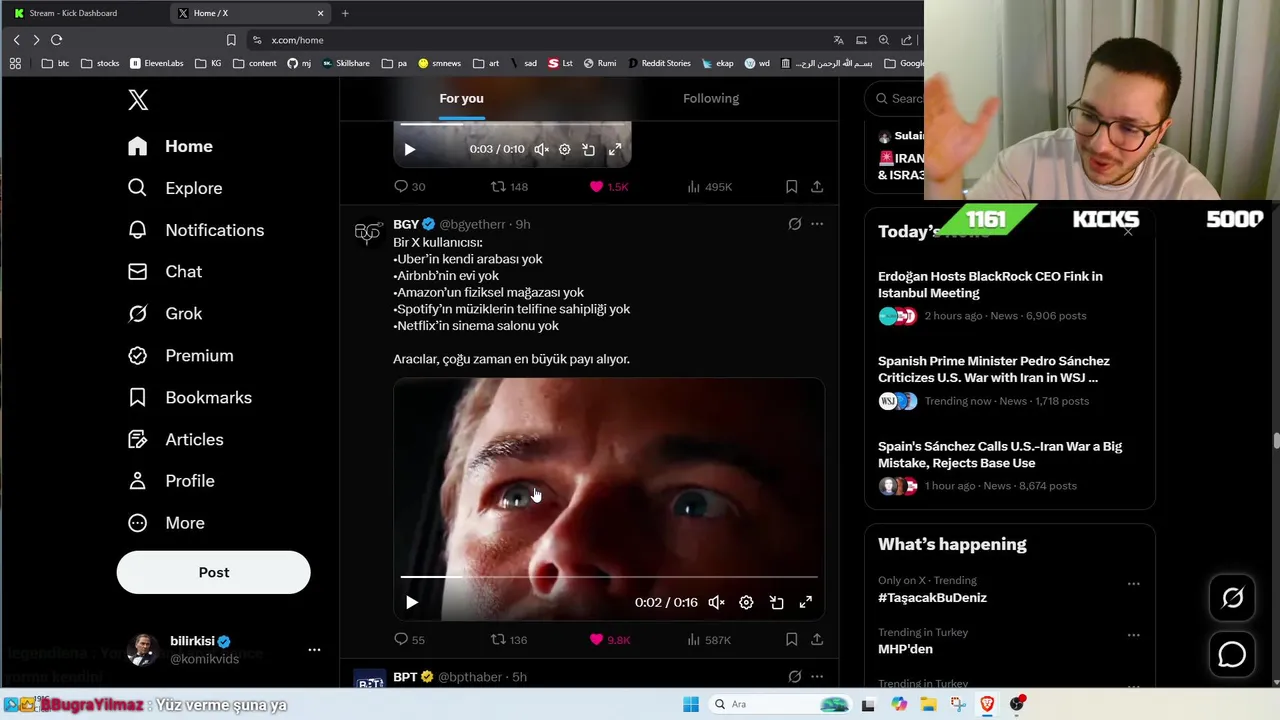The image size is (1280, 720).
Task: Open Premium from the sidebar
Action: pos(180,355)
